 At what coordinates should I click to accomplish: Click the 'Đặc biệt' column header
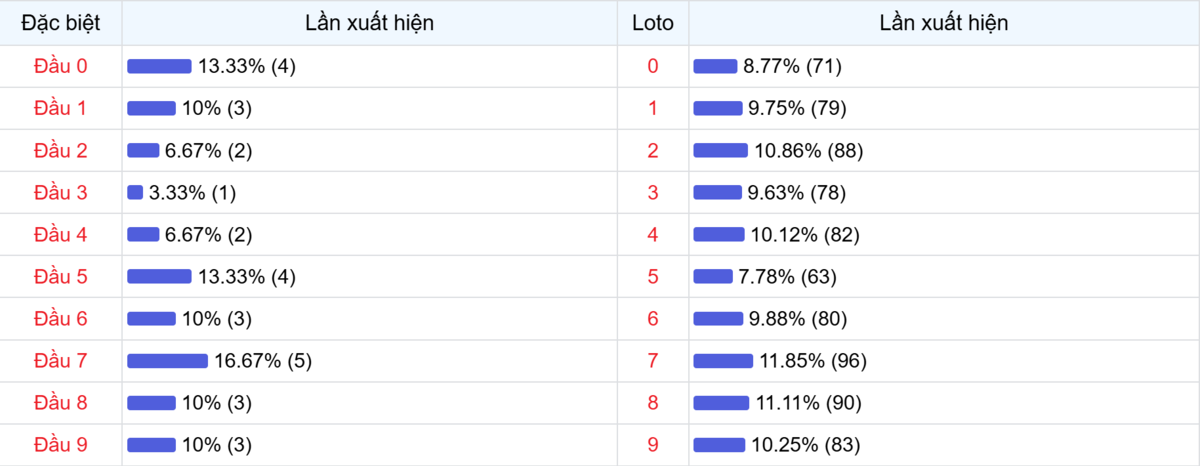tap(61, 22)
